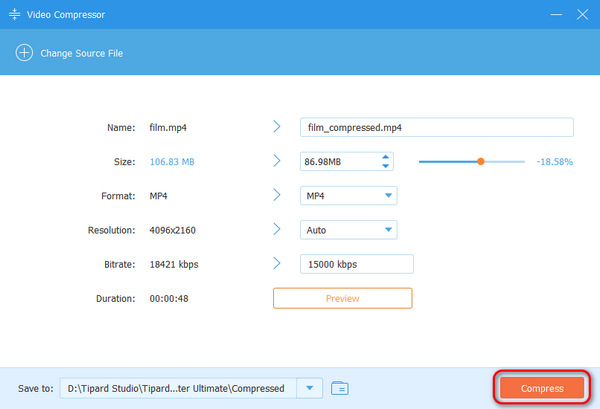Click the source name film.mp4 text
The width and height of the screenshot is (600, 409).
168,128
